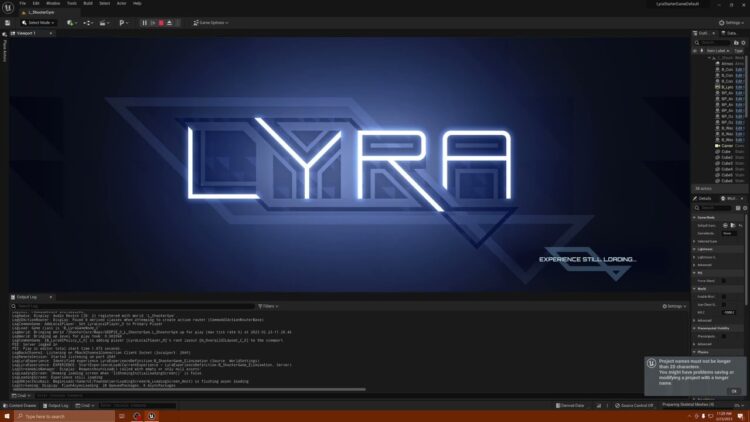This screenshot has height=422, width=750.
Task: Select the B_Lyra actor row in Outliner
Action: tap(726, 87)
